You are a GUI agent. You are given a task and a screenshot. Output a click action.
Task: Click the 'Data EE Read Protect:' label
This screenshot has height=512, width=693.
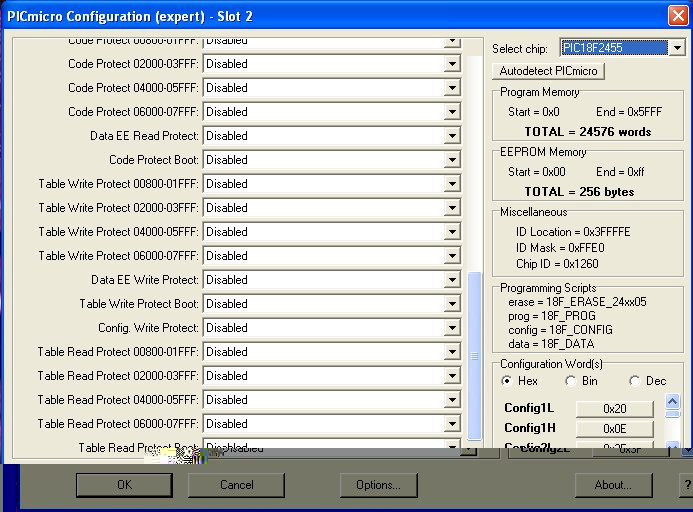tap(144, 136)
